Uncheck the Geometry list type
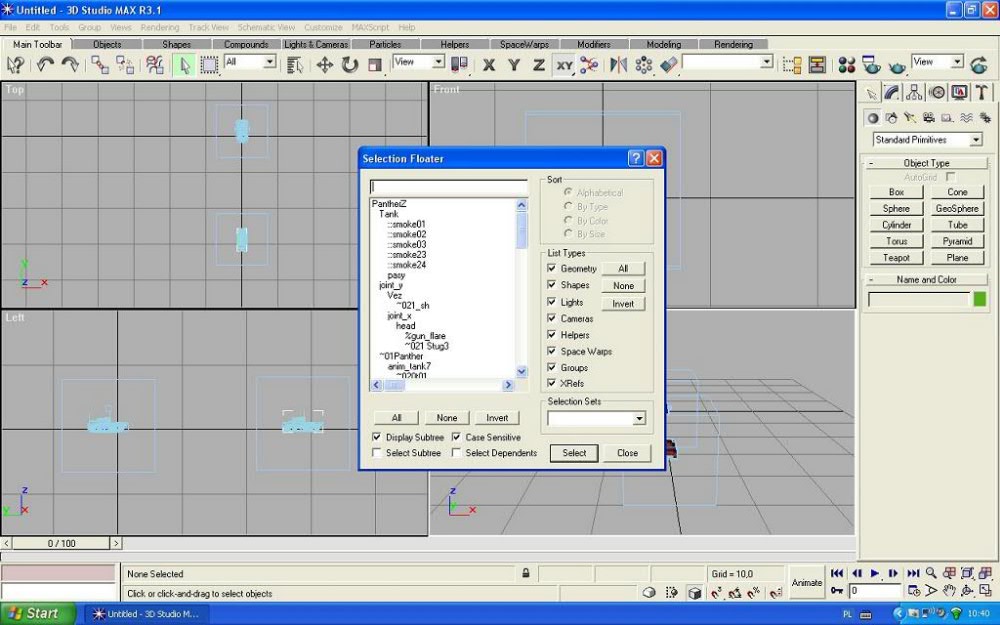This screenshot has height=625, width=1000. pos(552,268)
